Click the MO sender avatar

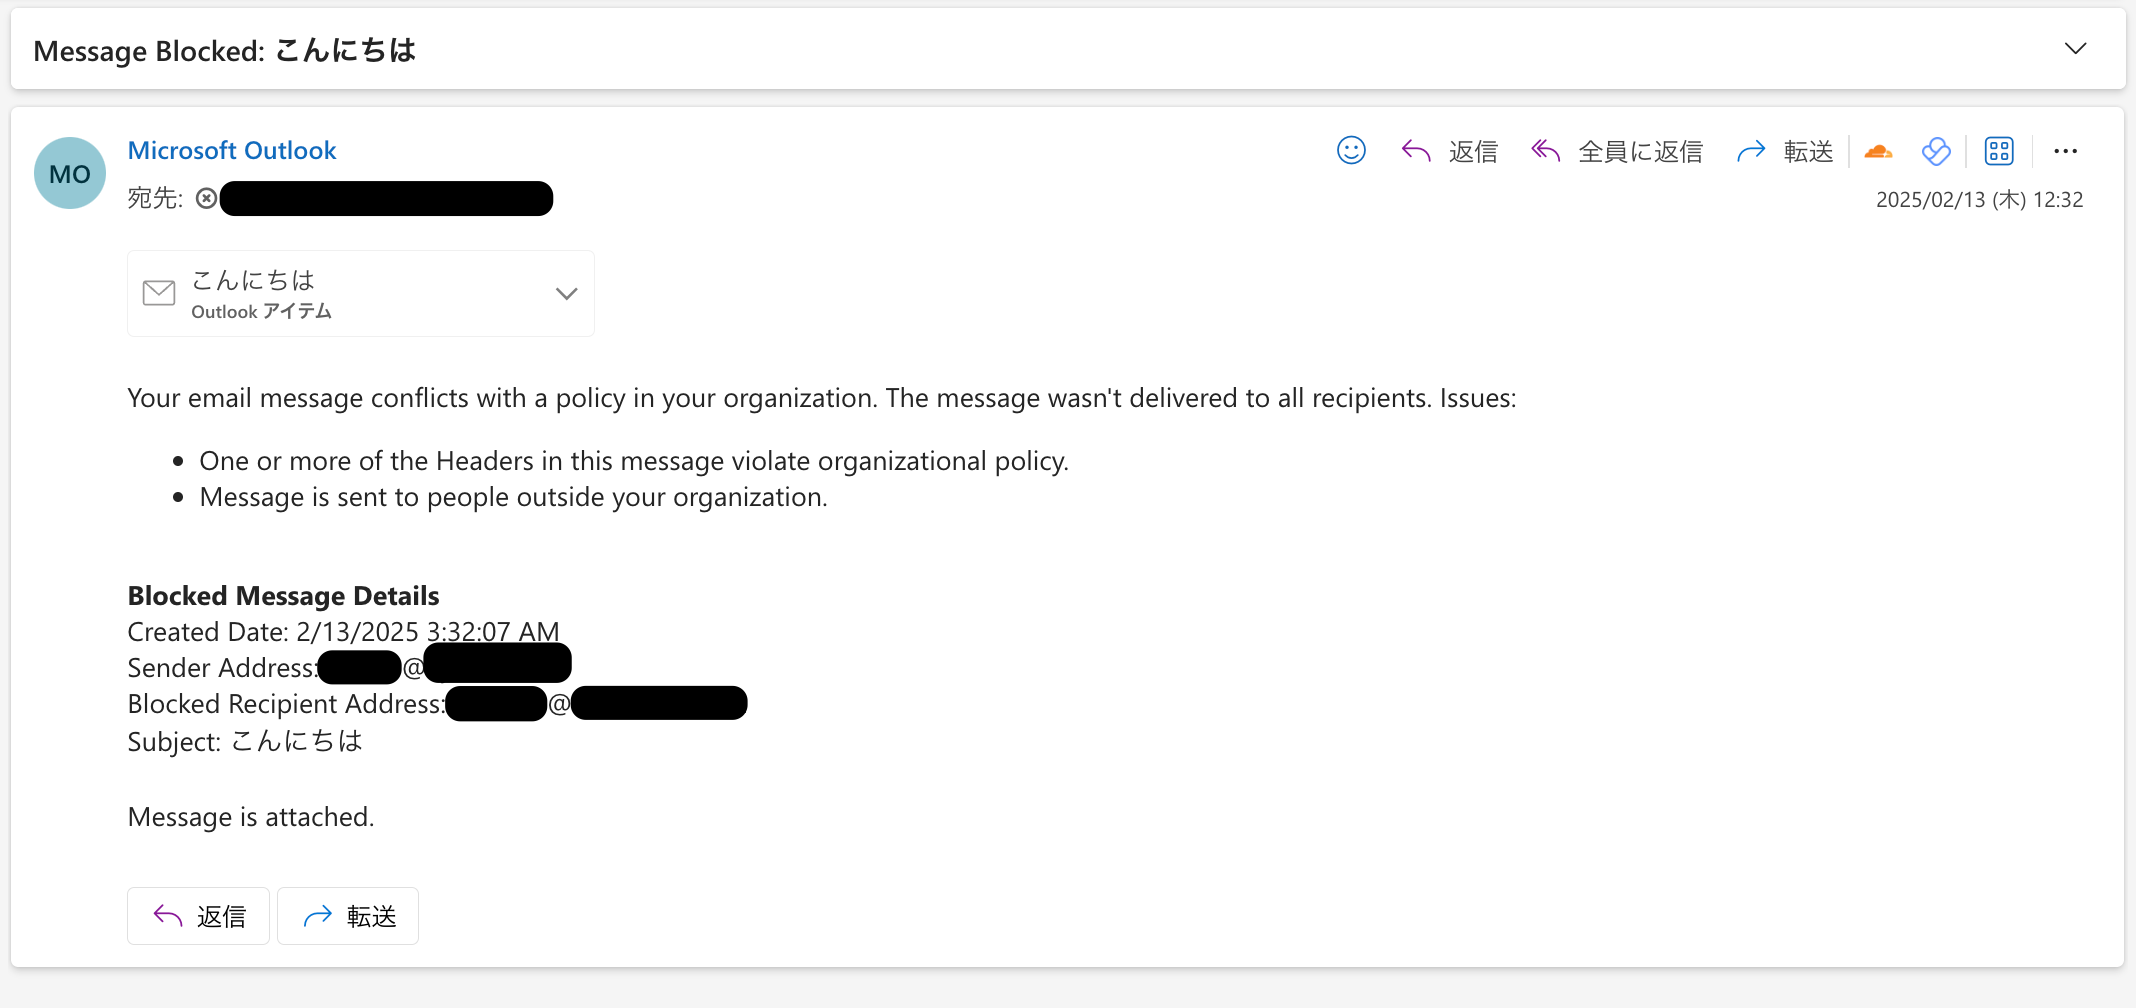[70, 173]
